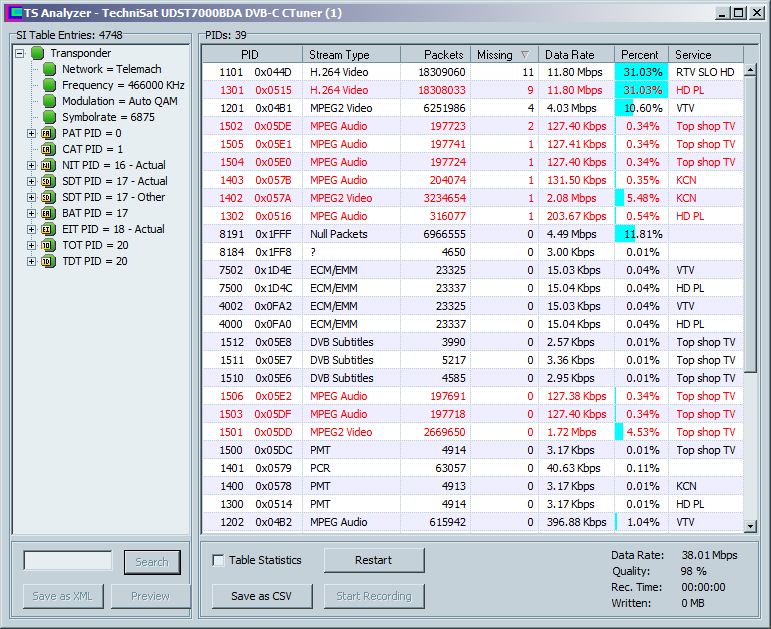
Task: Click the Transponder green node icon
Action: point(37,53)
